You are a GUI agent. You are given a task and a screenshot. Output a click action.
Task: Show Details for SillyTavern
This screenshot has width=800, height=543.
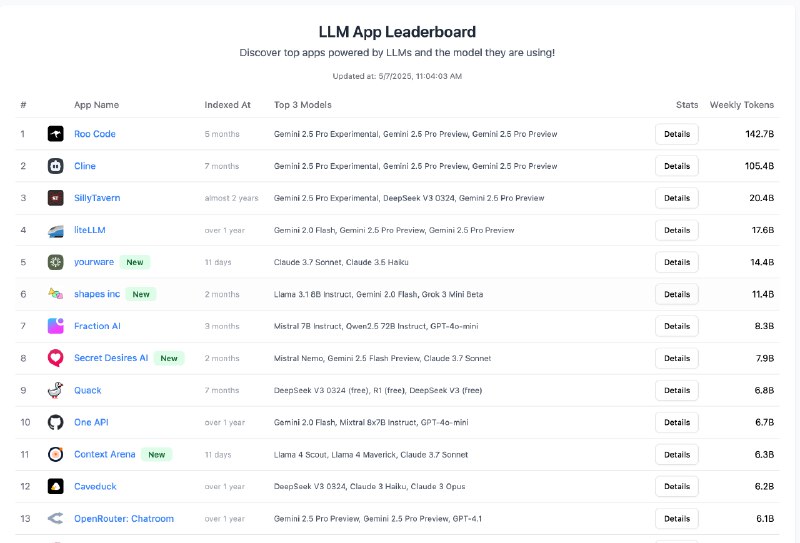(677, 198)
